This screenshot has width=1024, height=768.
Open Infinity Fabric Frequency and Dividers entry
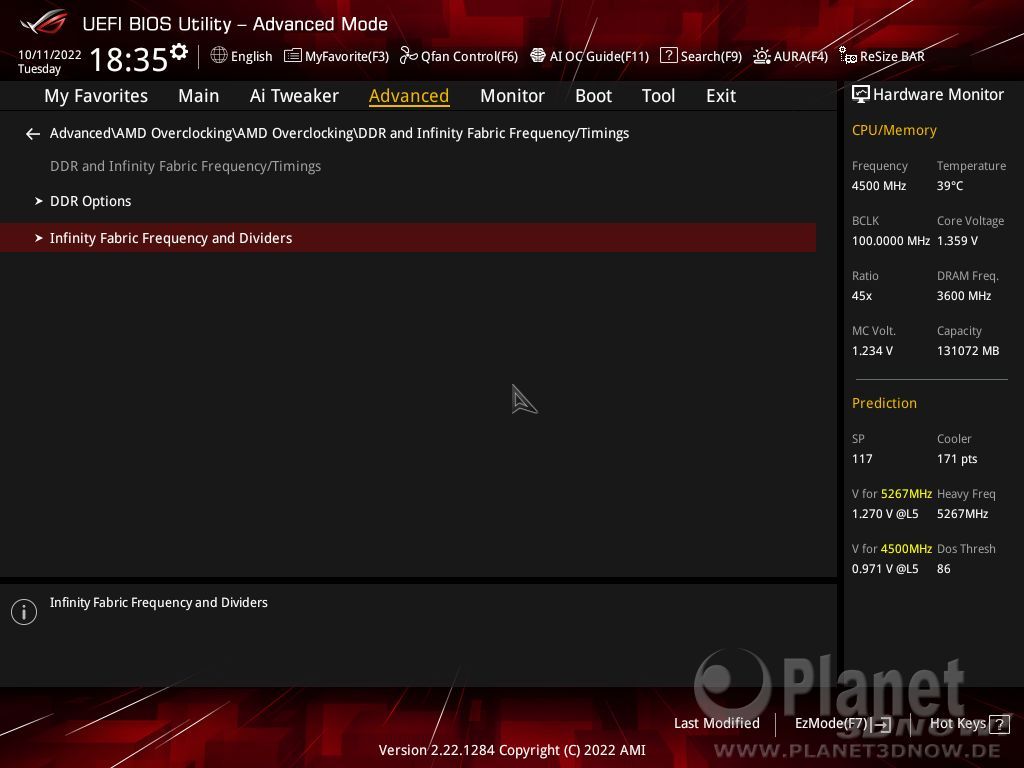tap(408, 238)
